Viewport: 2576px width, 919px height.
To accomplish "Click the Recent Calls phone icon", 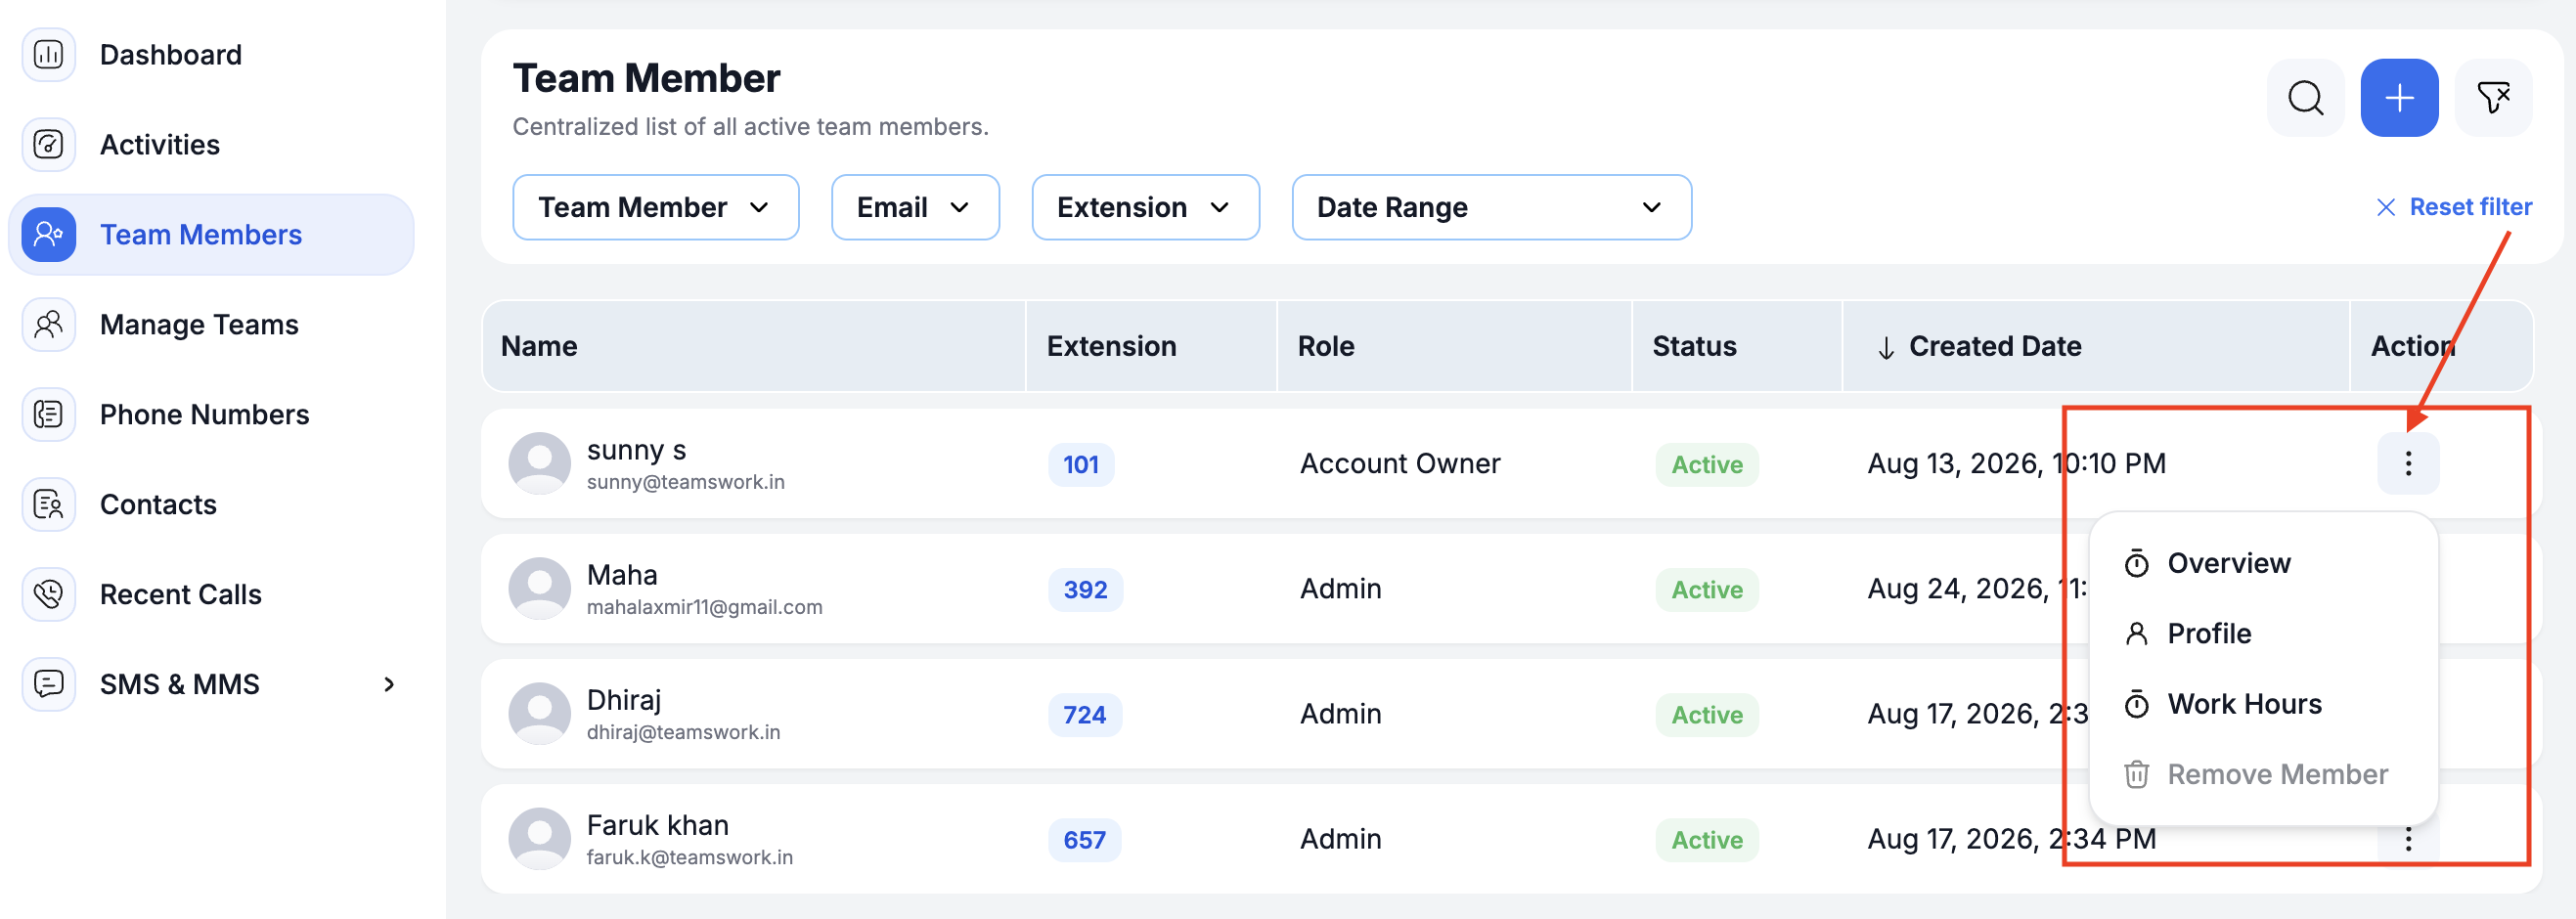I will (48, 595).
